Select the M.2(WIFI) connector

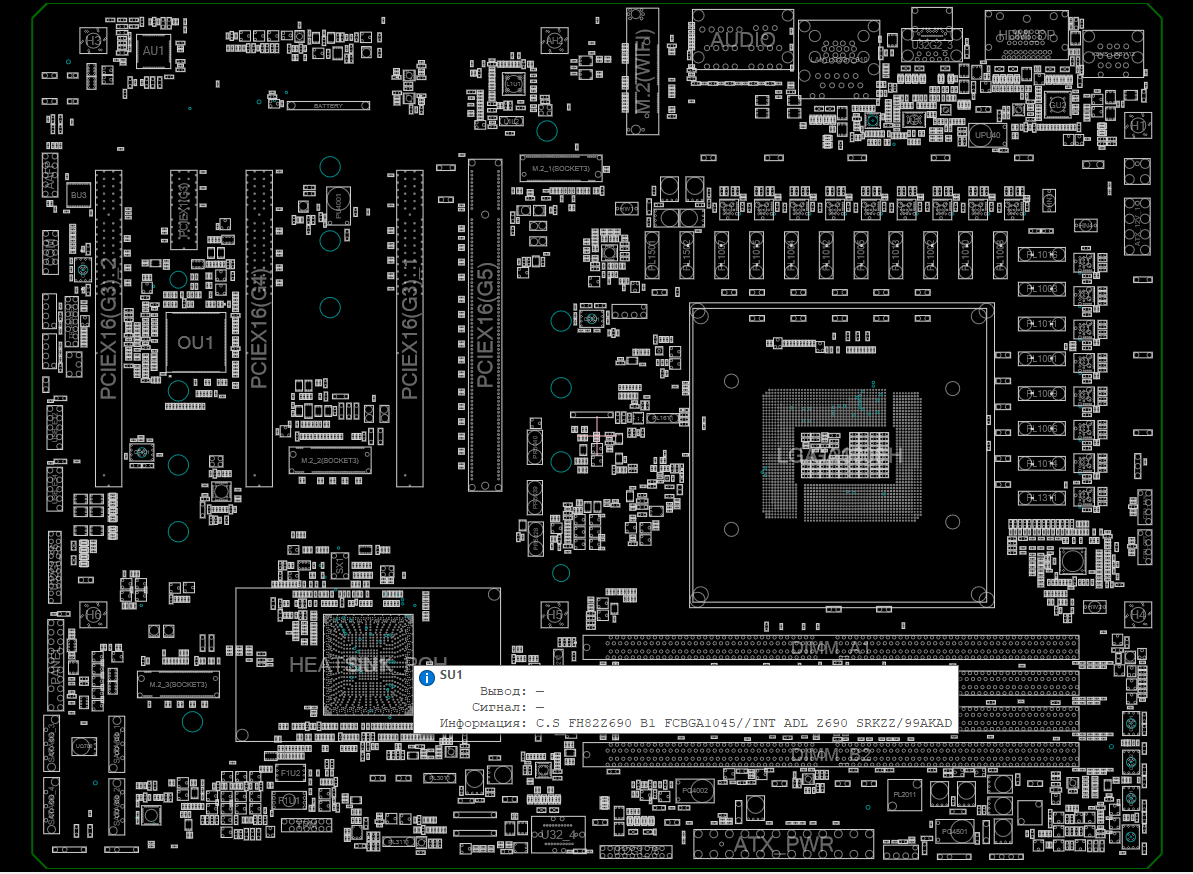643,72
